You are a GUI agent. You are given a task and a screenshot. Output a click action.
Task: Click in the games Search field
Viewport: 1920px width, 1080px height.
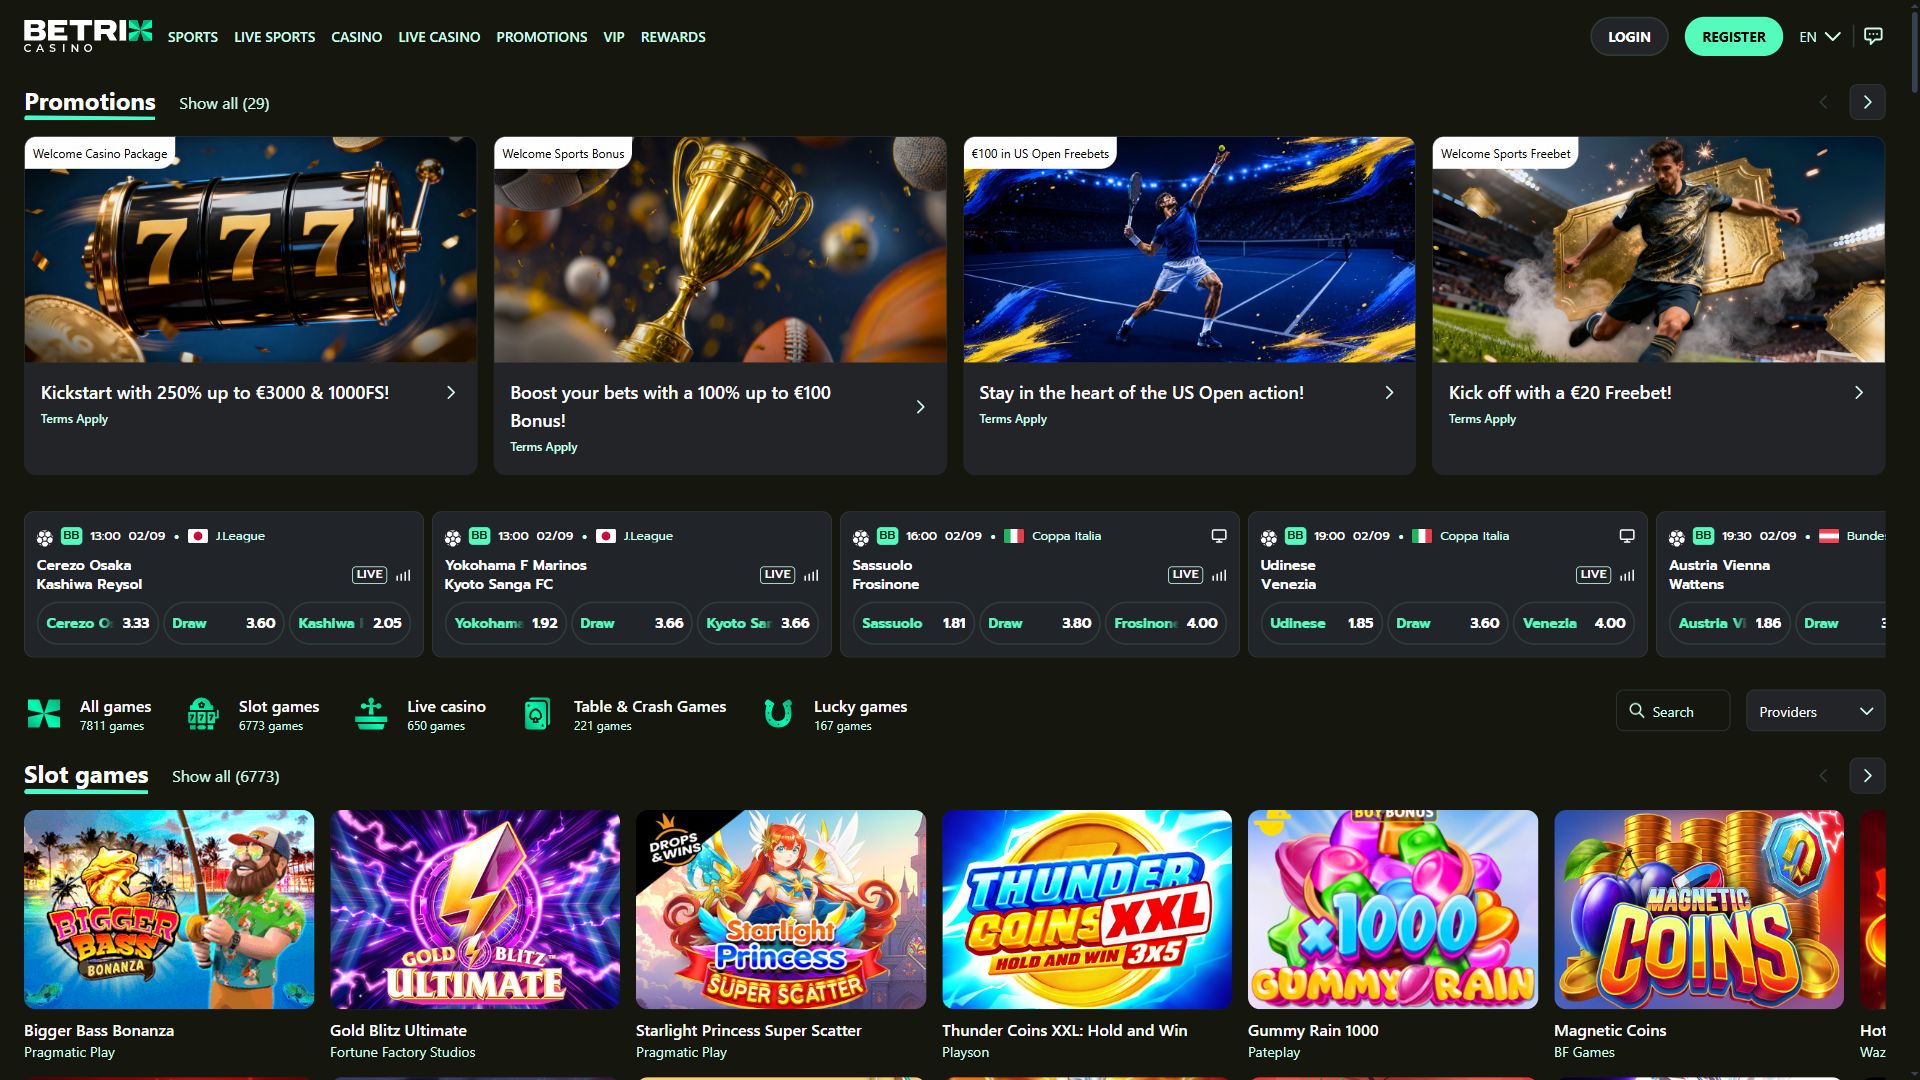[x=1673, y=711]
